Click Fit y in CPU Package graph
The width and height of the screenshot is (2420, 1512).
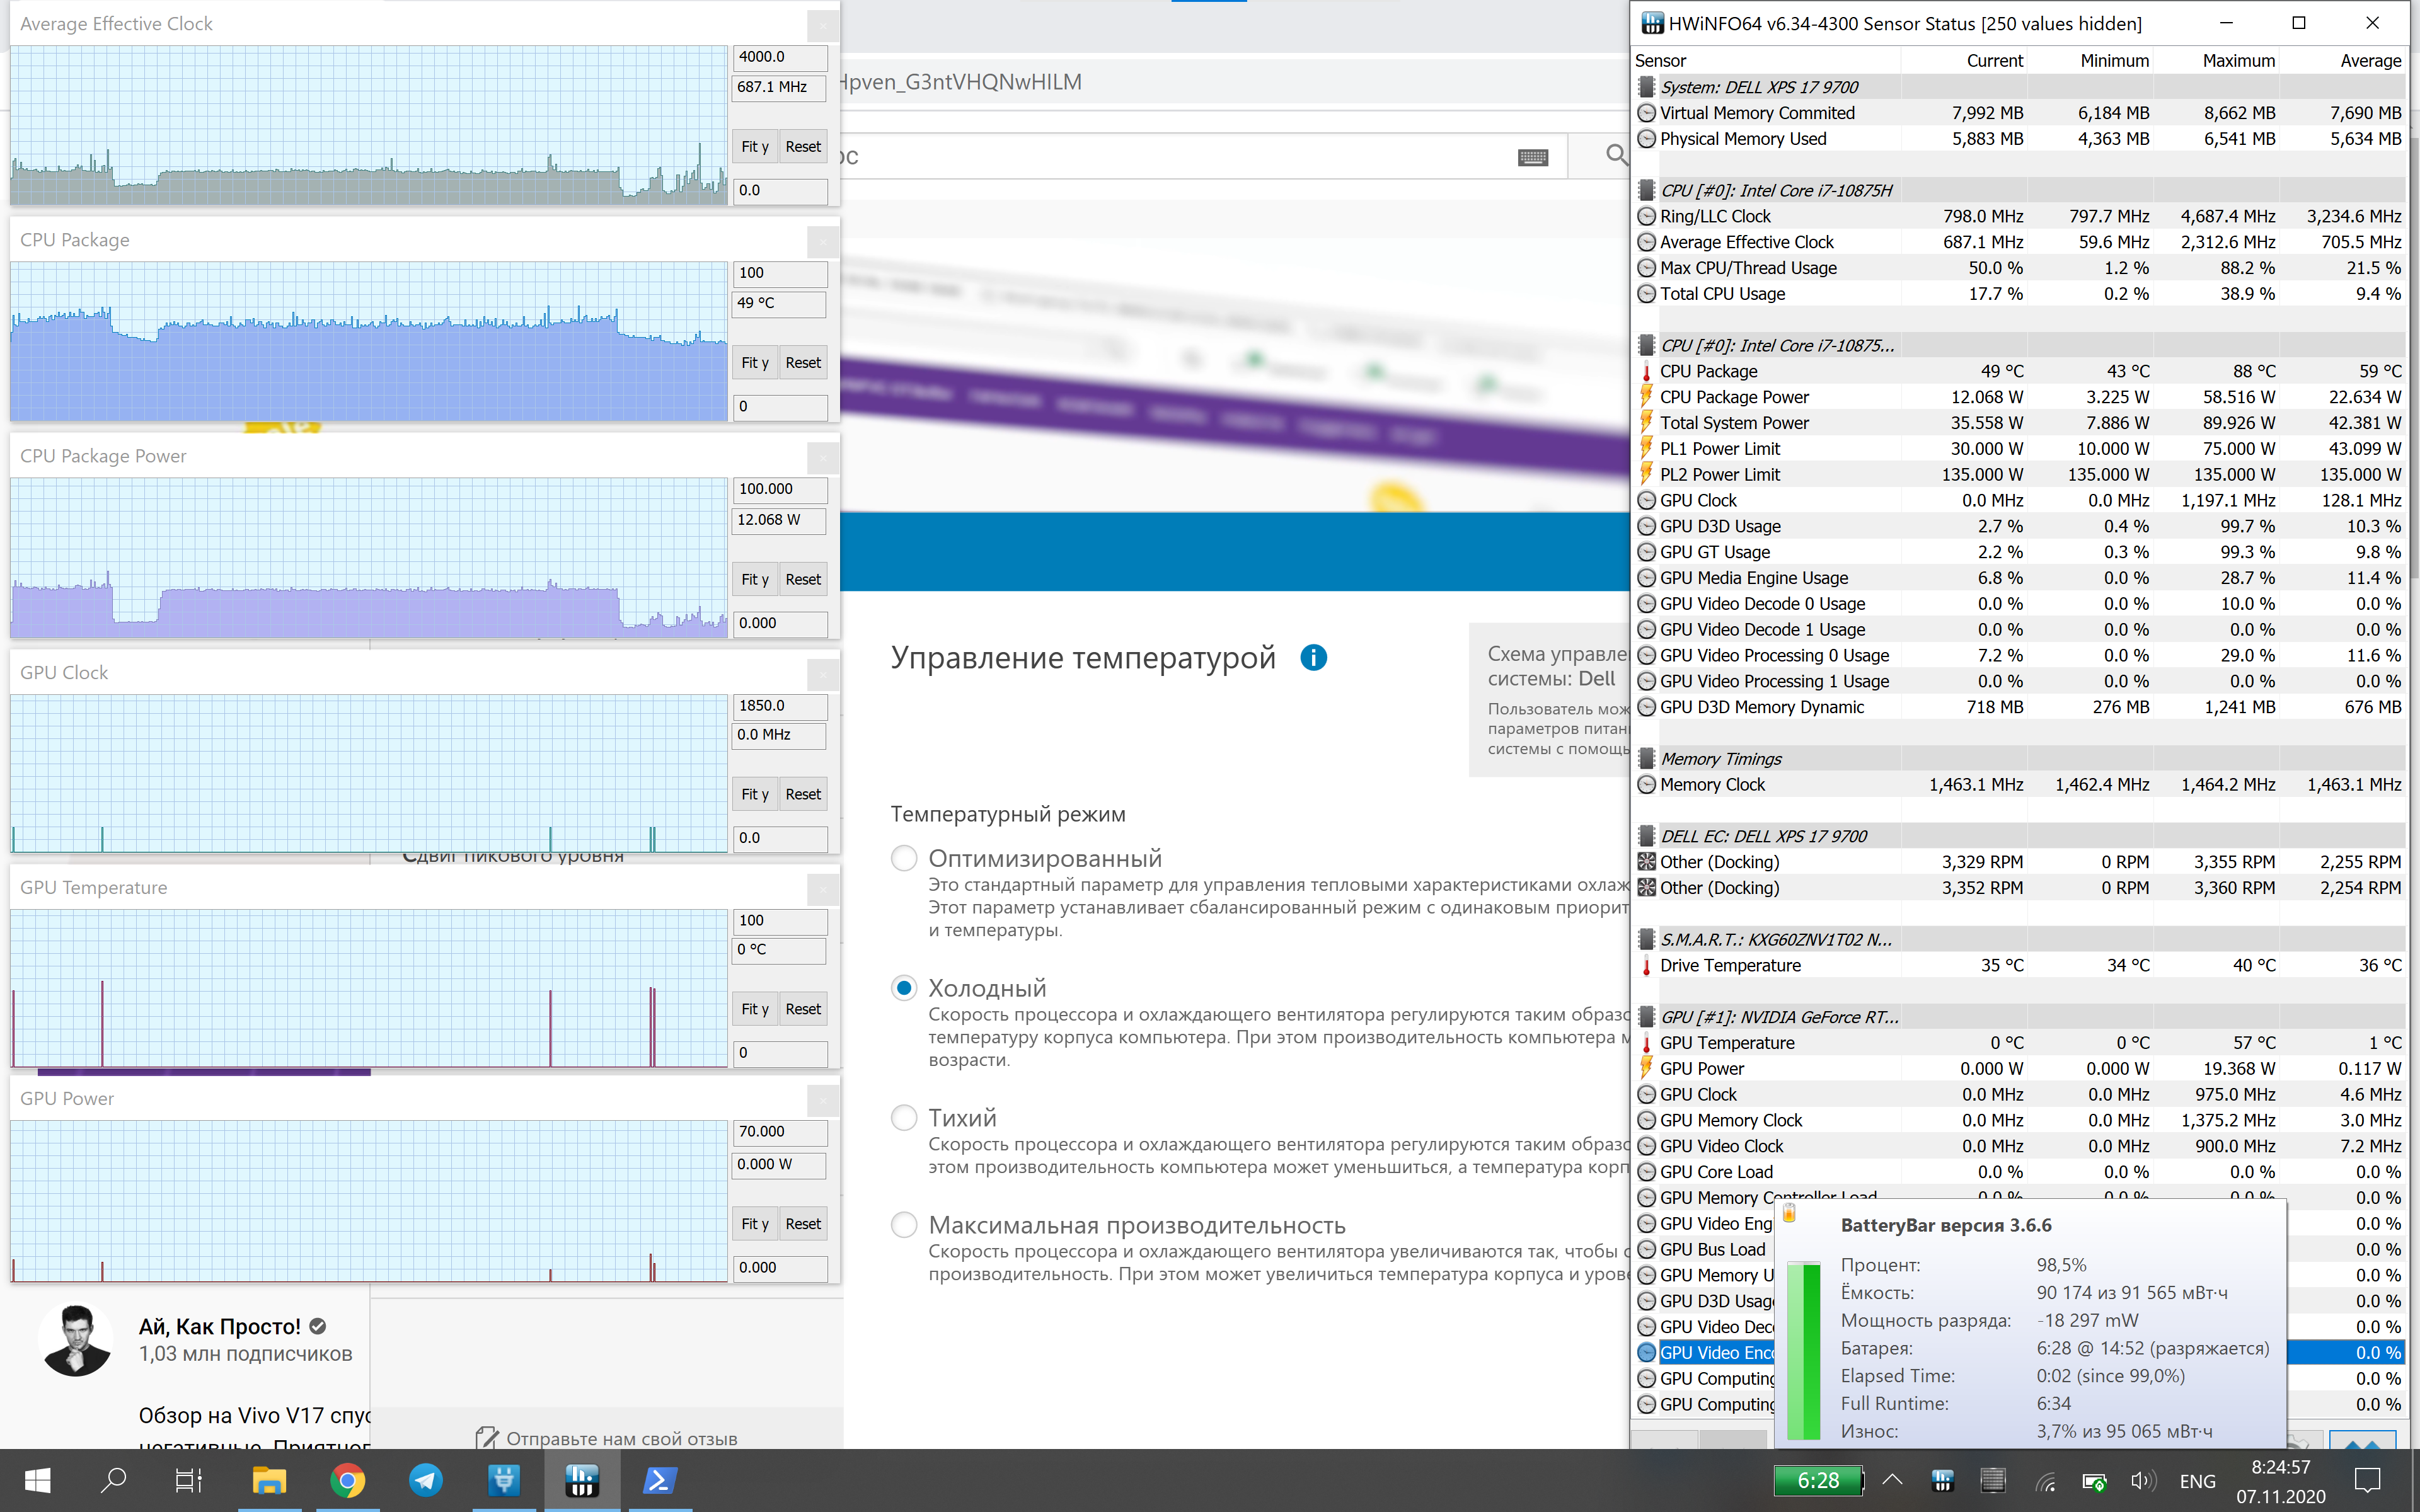coord(755,362)
